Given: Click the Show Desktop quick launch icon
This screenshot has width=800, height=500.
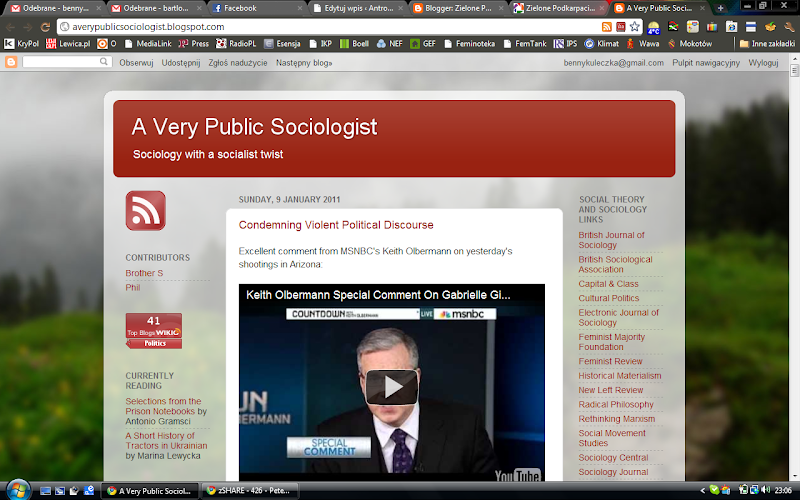Looking at the screenshot, I should tap(45, 491).
